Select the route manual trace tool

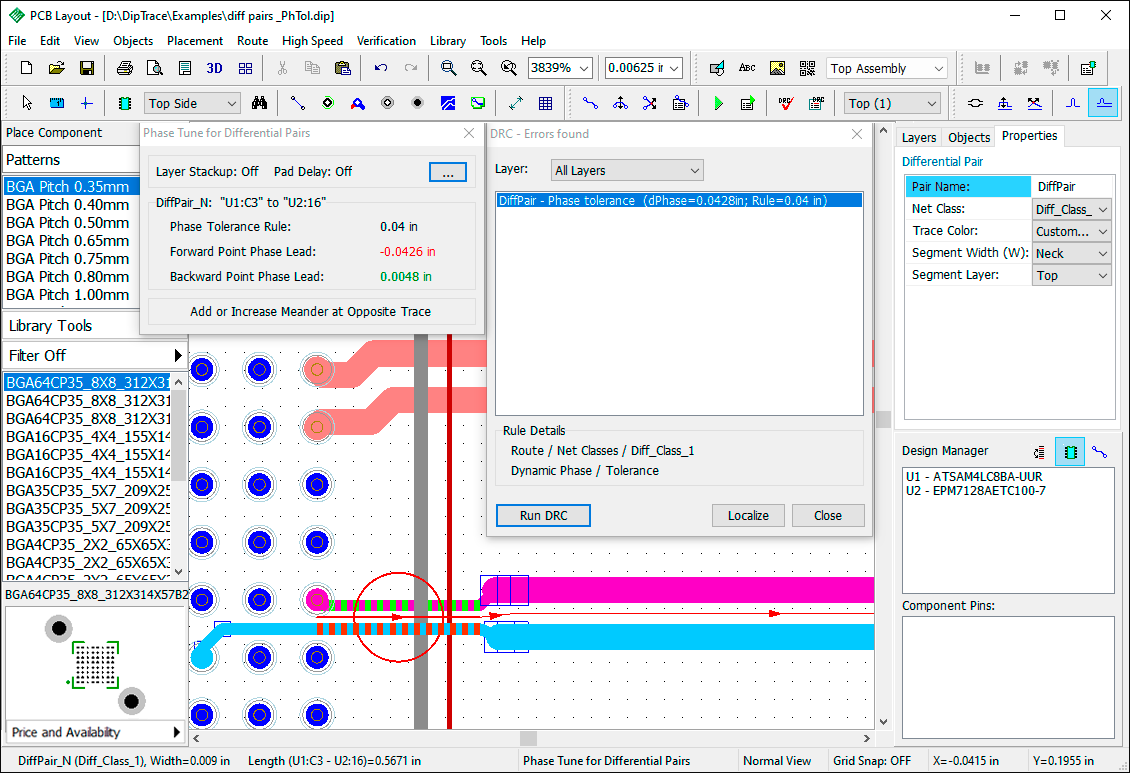590,103
